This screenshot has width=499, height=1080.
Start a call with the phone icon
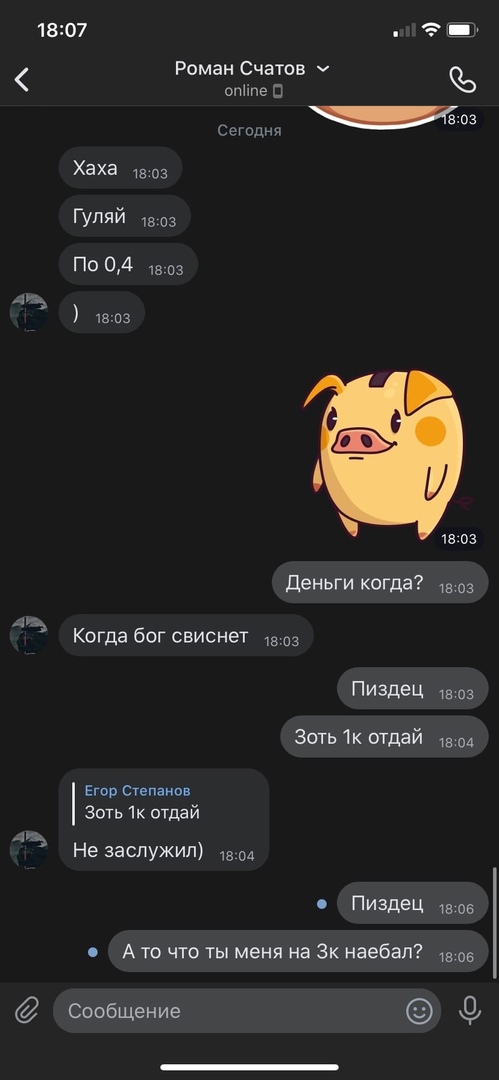point(462,80)
